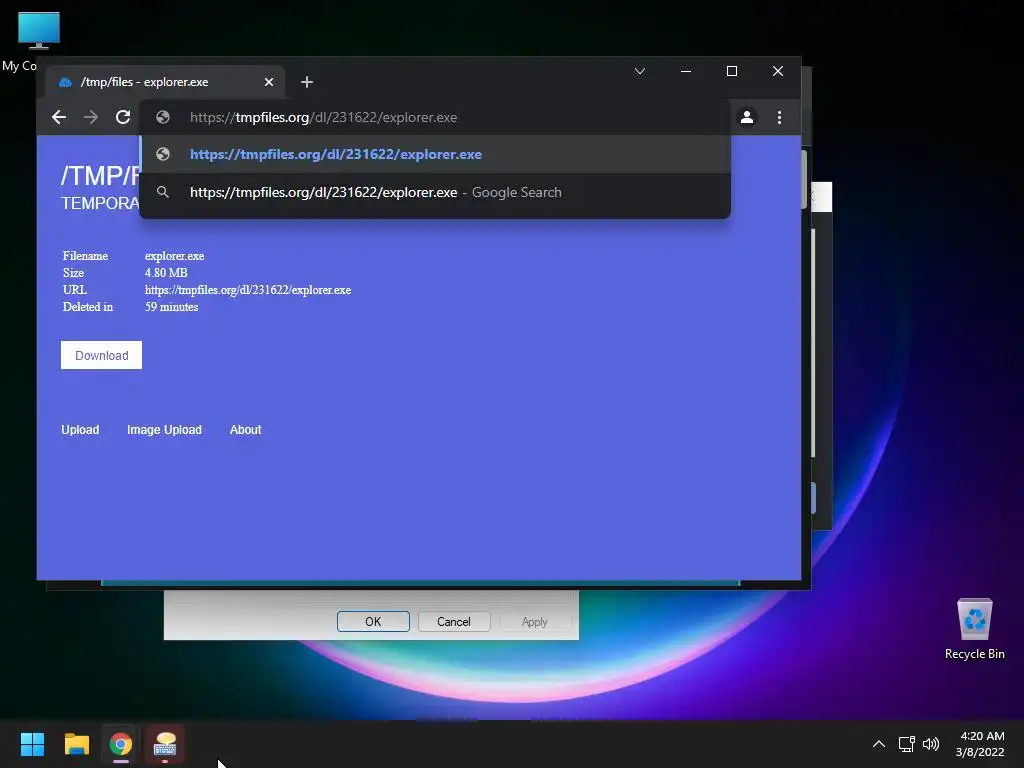Click the address bar URL field
The height and width of the screenshot is (768, 1024).
click(x=434, y=118)
